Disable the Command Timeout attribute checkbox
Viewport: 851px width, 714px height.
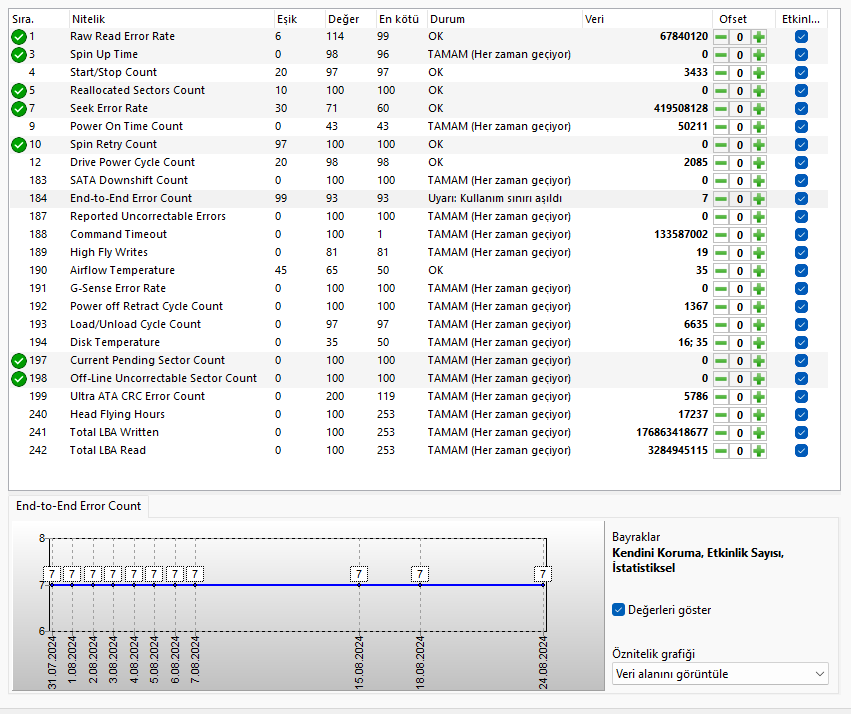click(801, 235)
